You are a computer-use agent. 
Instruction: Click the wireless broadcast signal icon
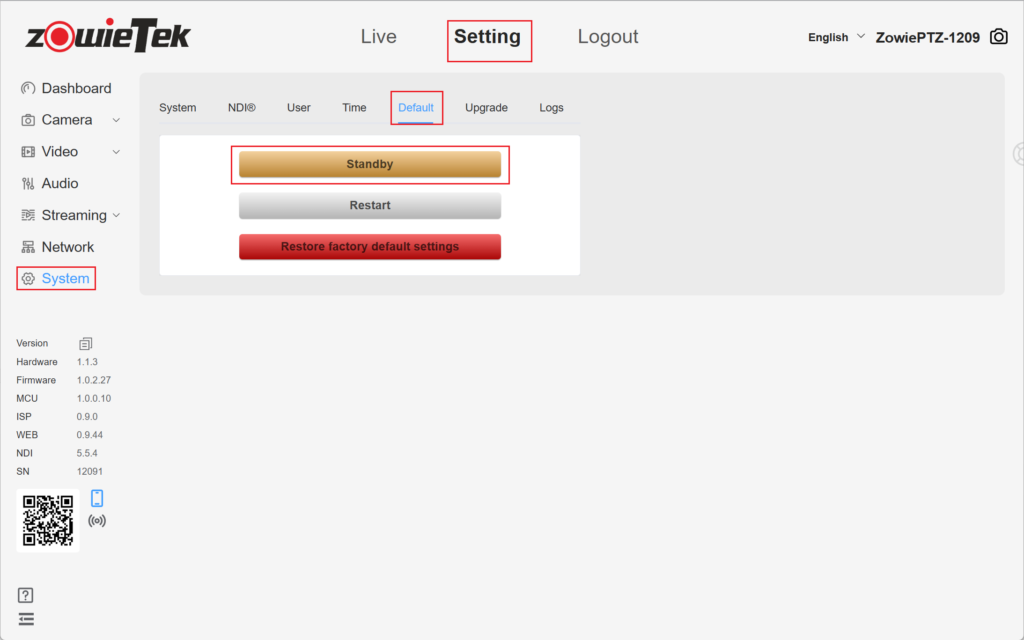97,521
